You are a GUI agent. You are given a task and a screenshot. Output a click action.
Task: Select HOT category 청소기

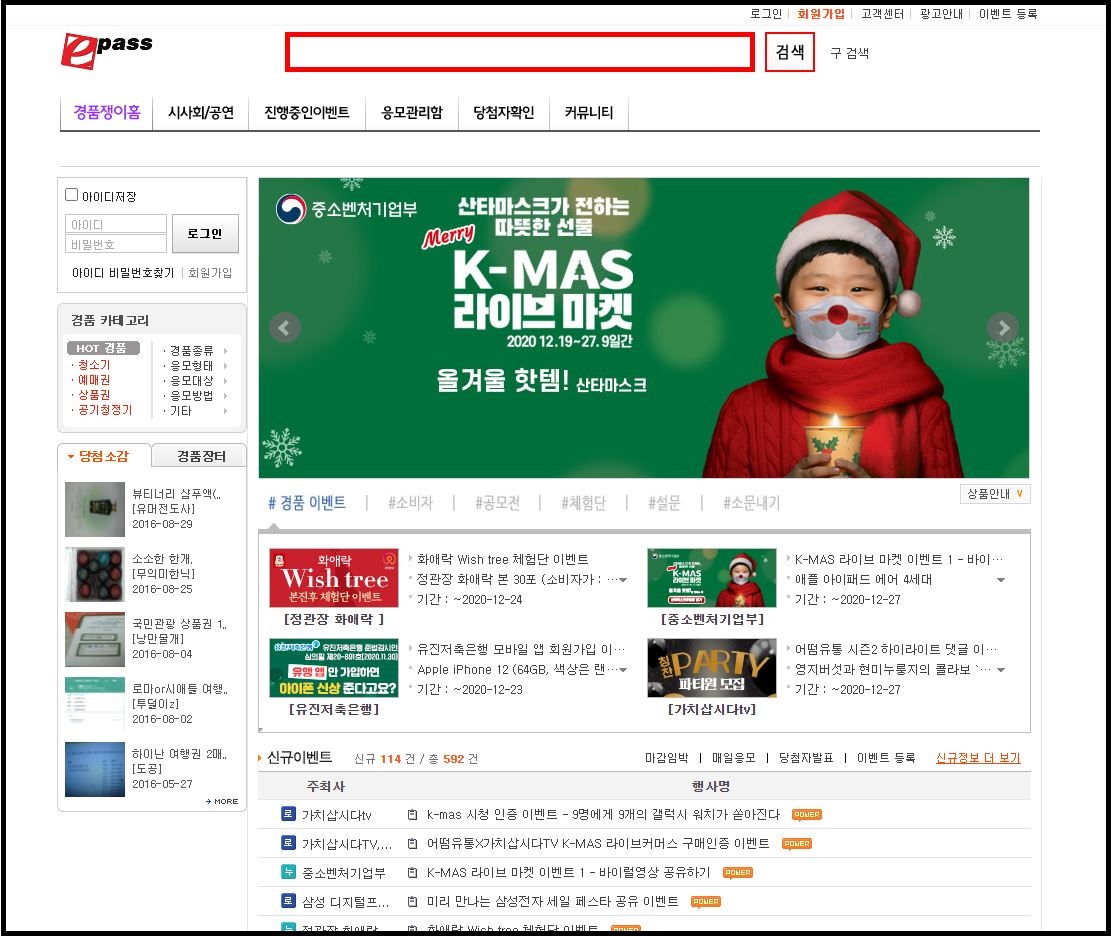(94, 365)
